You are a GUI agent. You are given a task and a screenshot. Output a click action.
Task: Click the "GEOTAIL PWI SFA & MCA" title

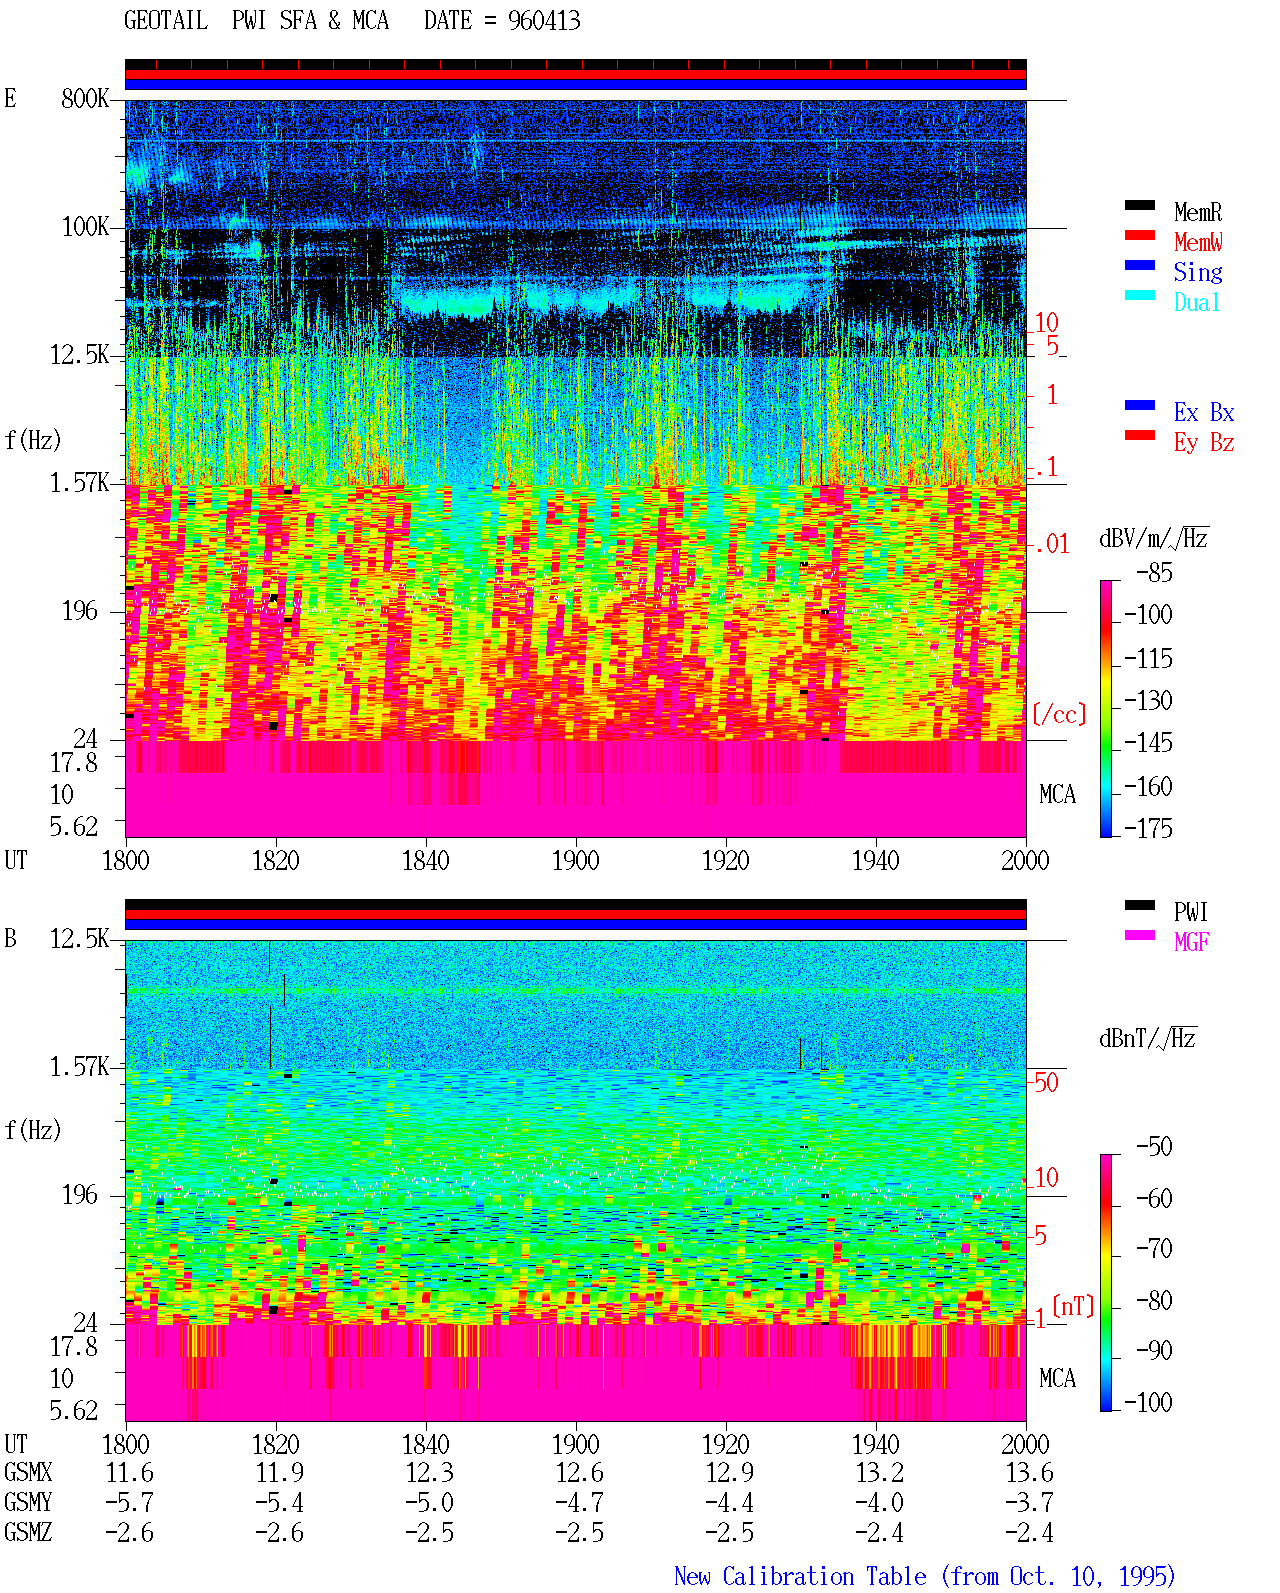256,20
